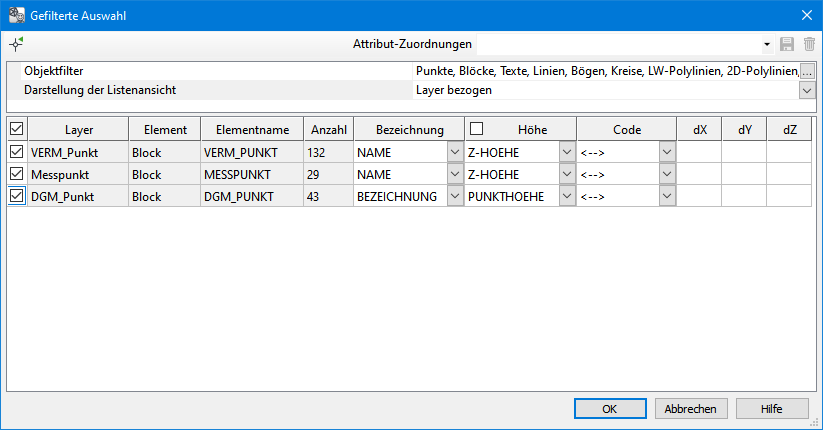This screenshot has width=823, height=430.
Task: Expand Darstellung der Listenansicht dropdown
Action: coord(807,90)
